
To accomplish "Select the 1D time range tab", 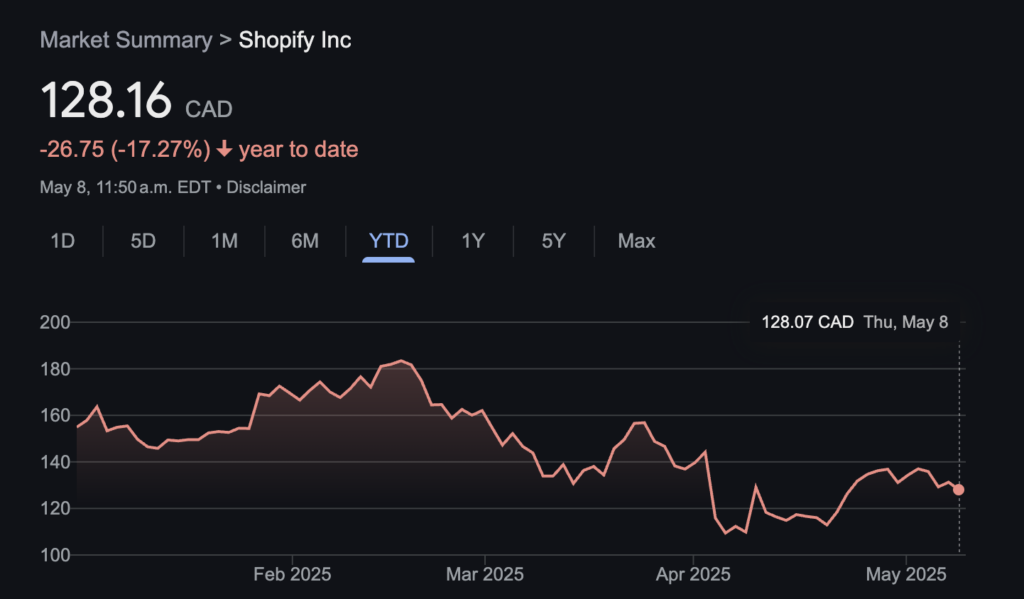I will coord(63,241).
